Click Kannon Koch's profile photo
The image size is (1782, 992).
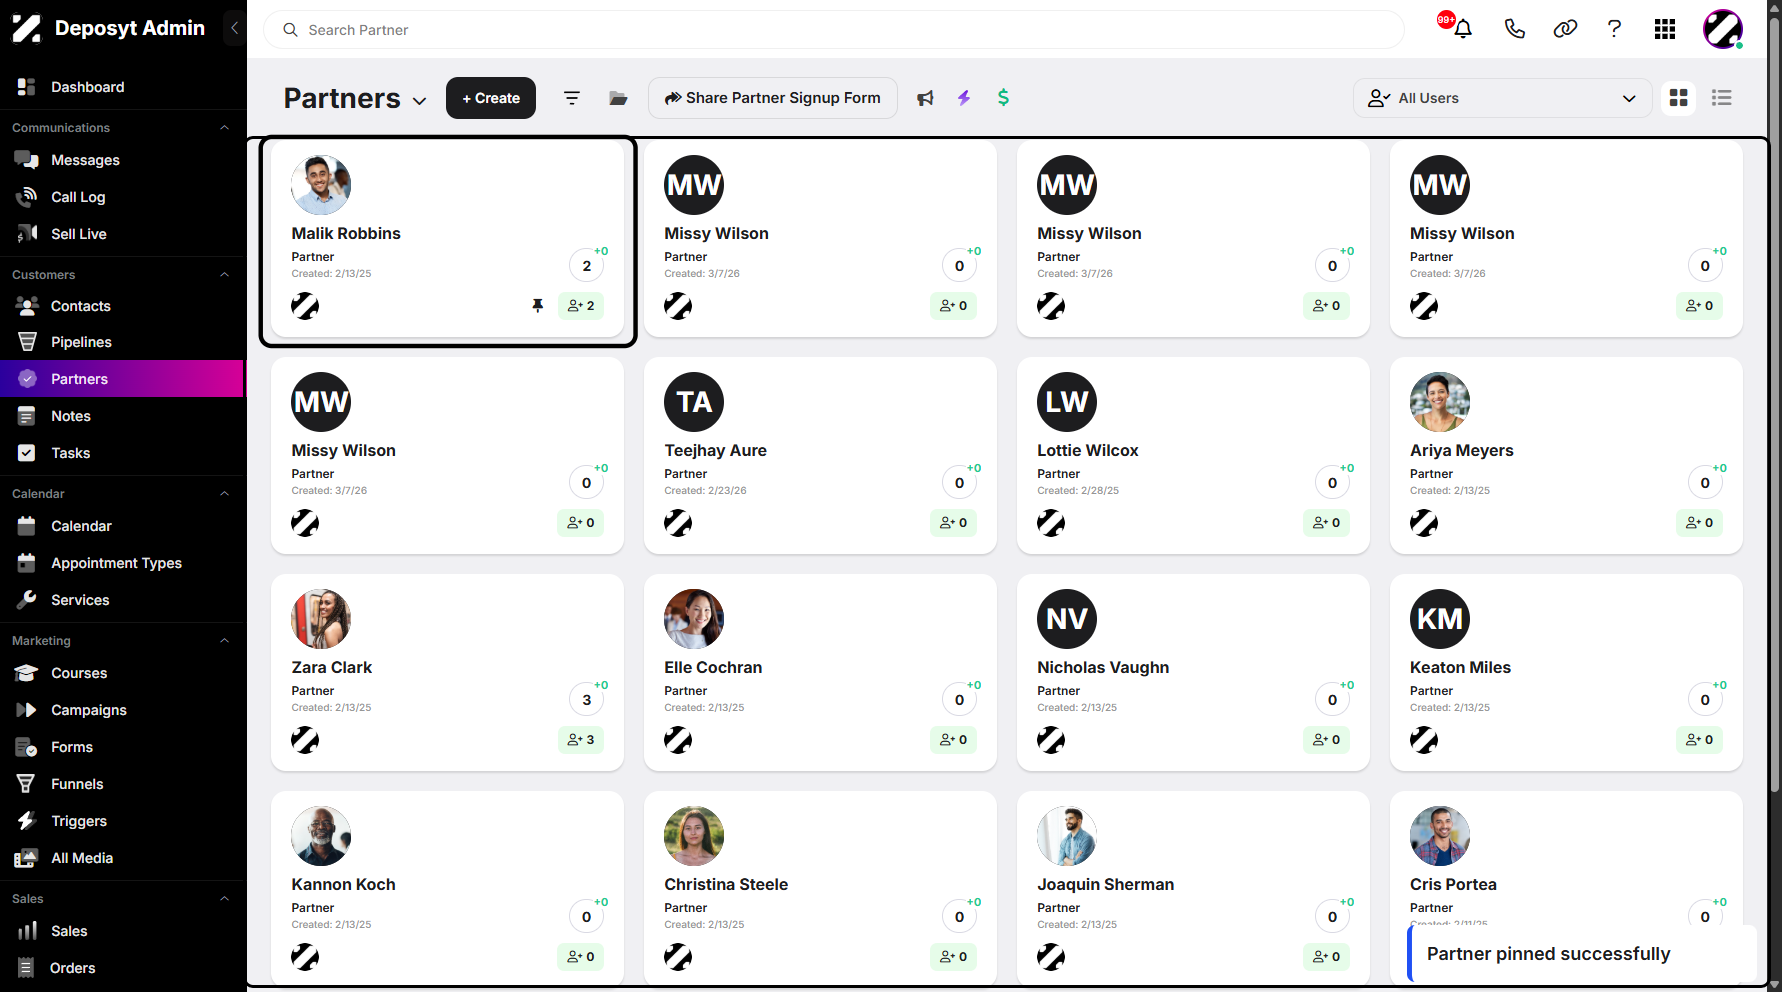tap(321, 836)
